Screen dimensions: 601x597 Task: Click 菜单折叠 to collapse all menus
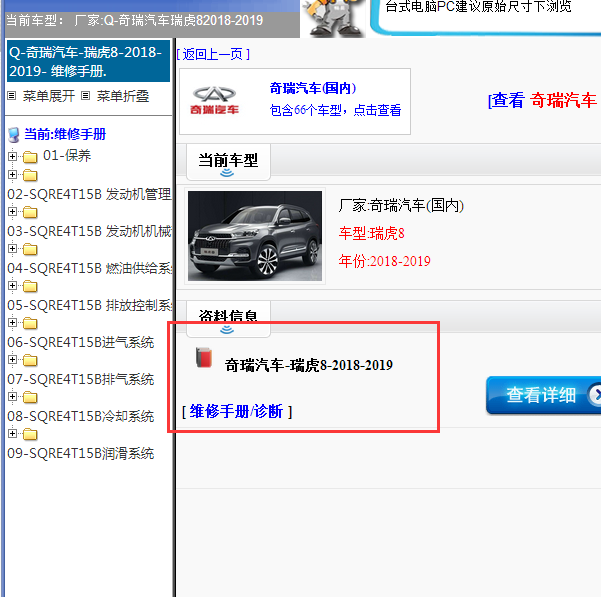(x=123, y=96)
